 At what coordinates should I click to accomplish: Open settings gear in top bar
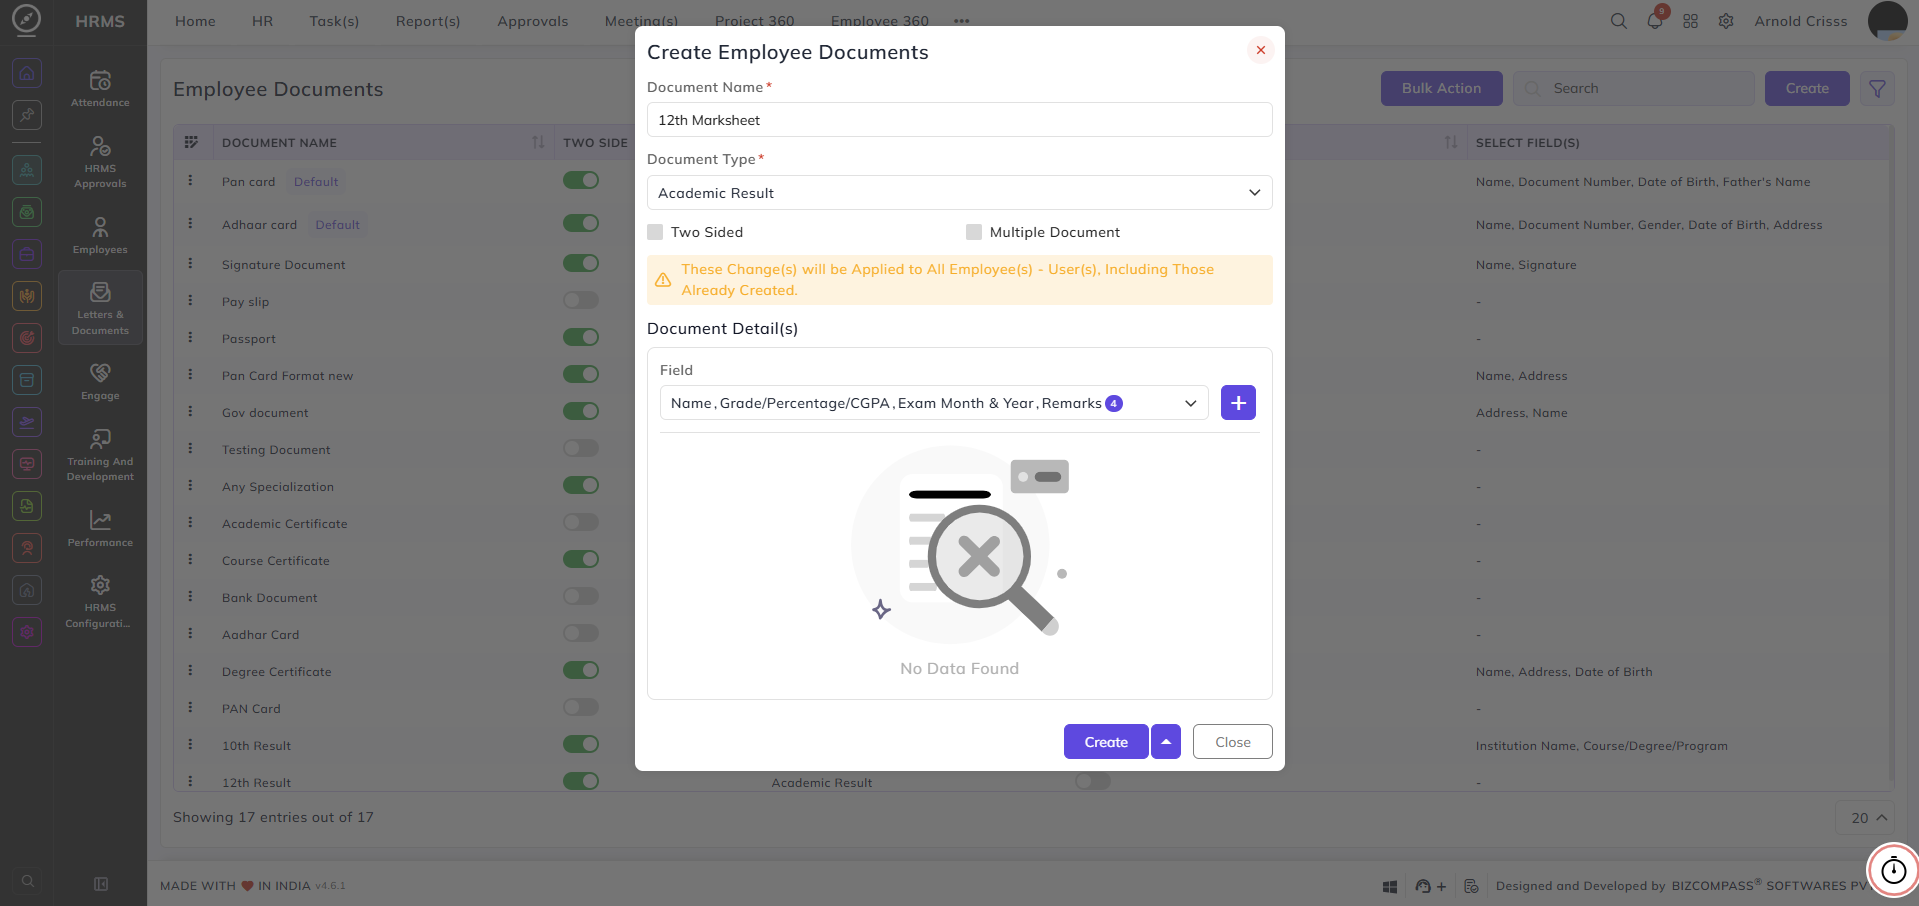1726,21
